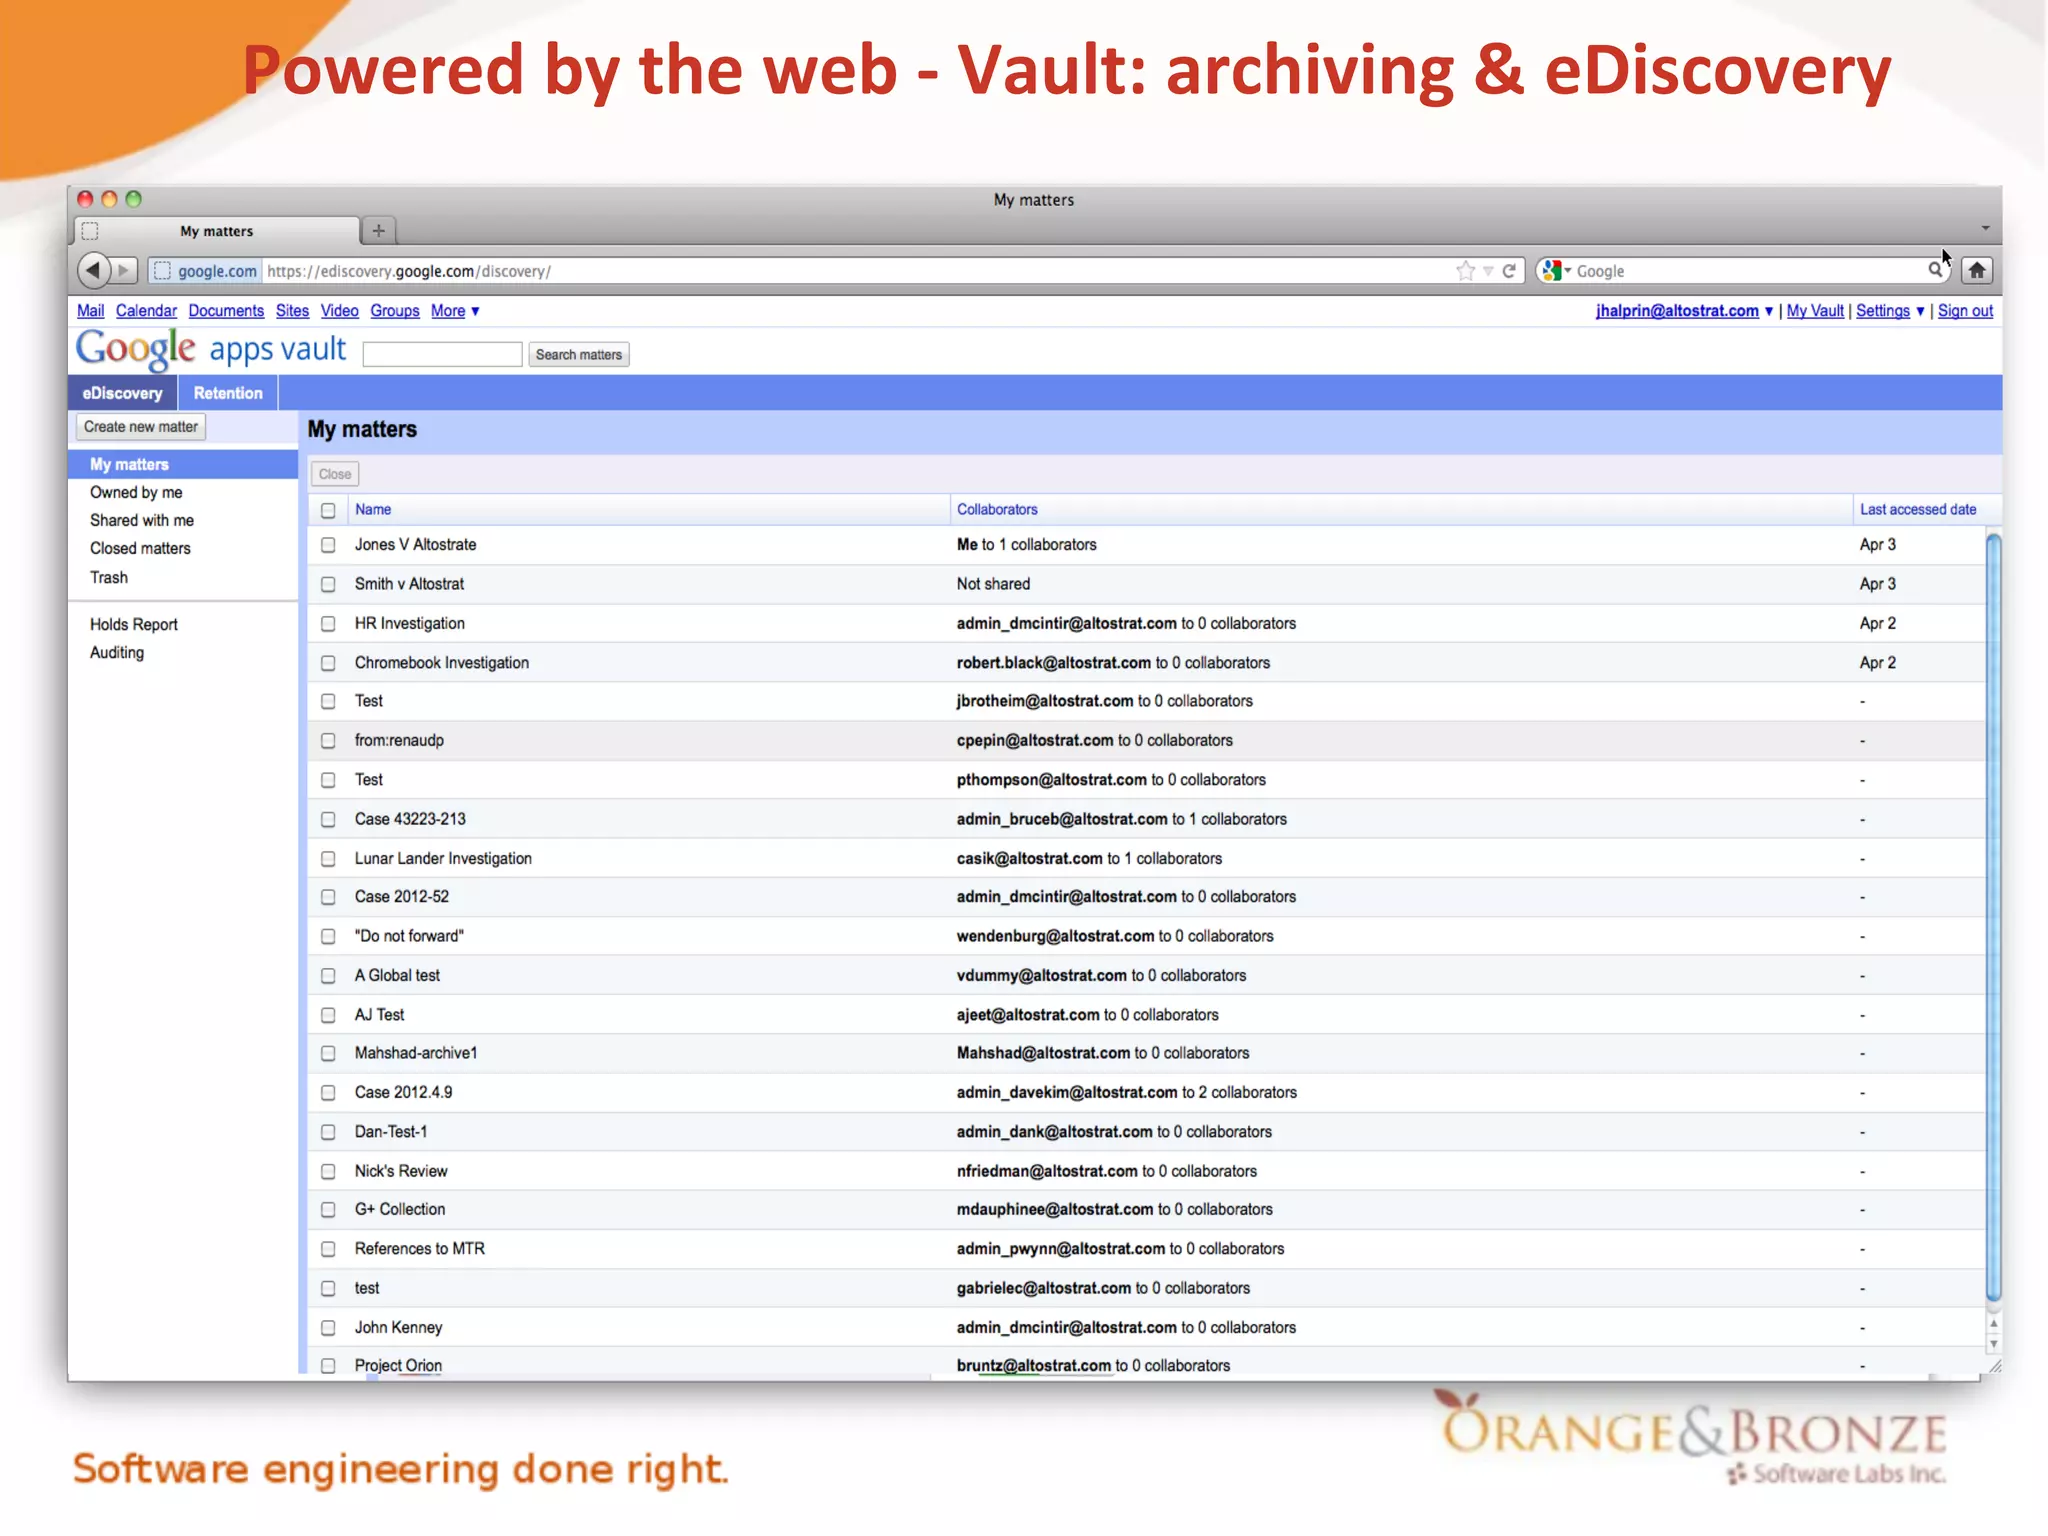Expand the More apps dropdown

pos(455,311)
